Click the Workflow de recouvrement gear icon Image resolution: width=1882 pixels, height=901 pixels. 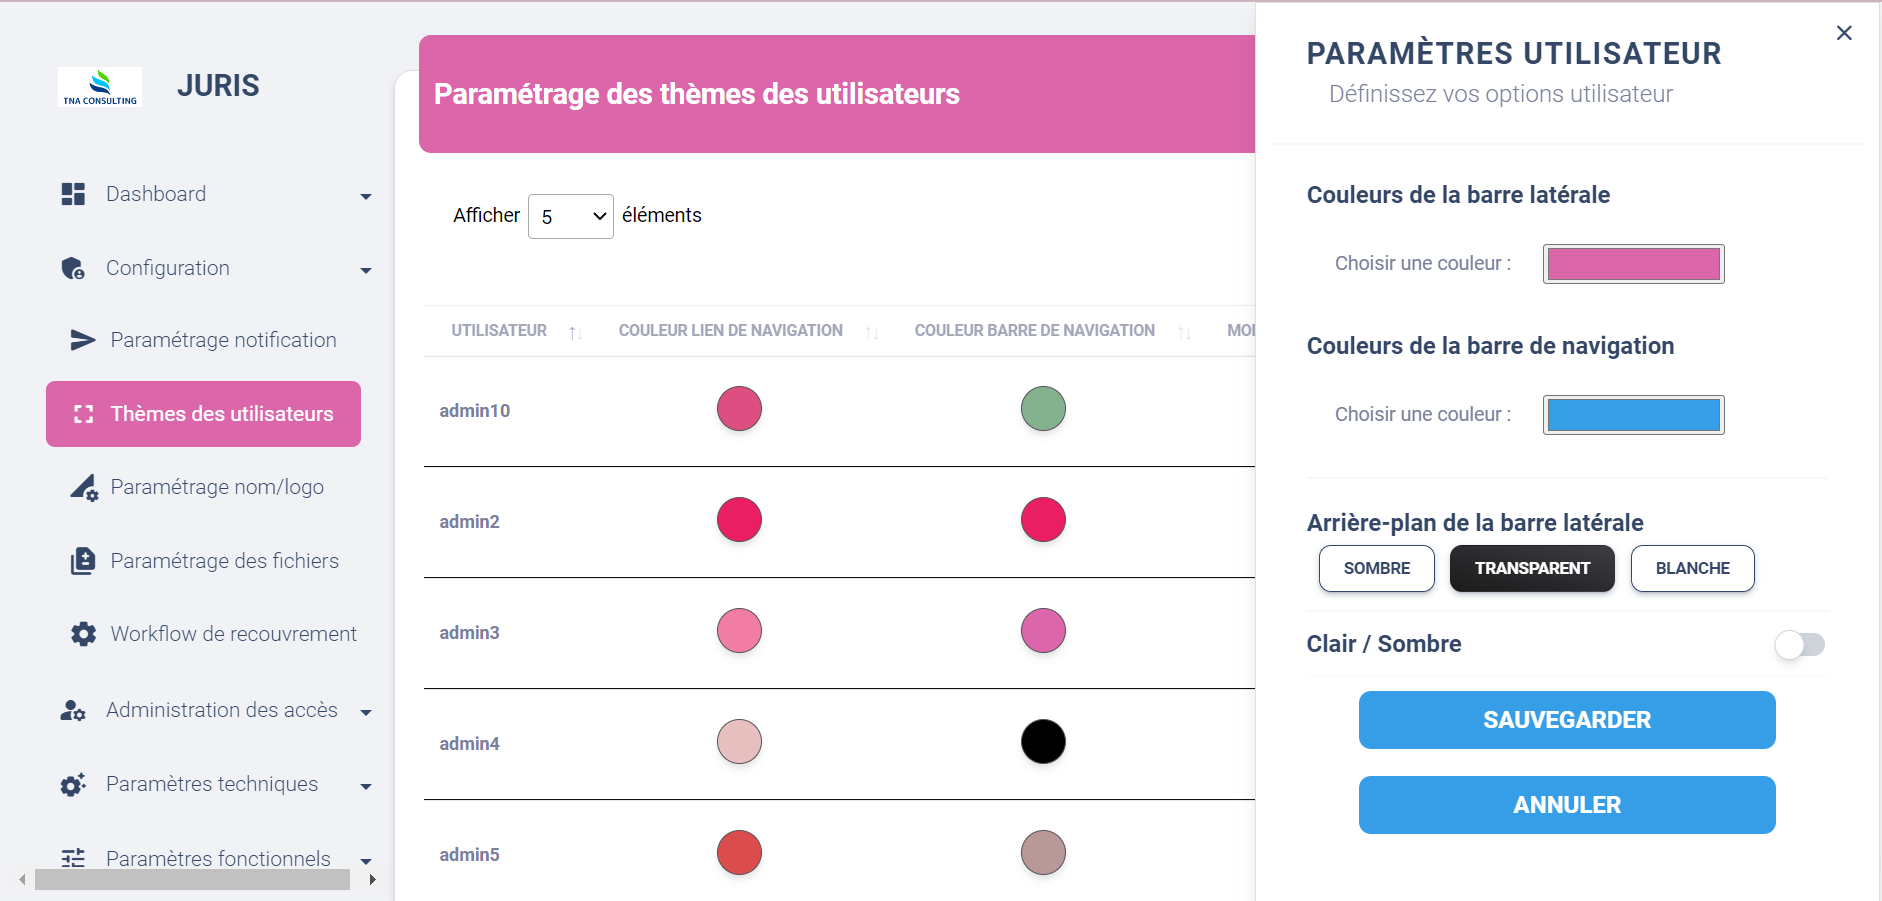coord(84,634)
